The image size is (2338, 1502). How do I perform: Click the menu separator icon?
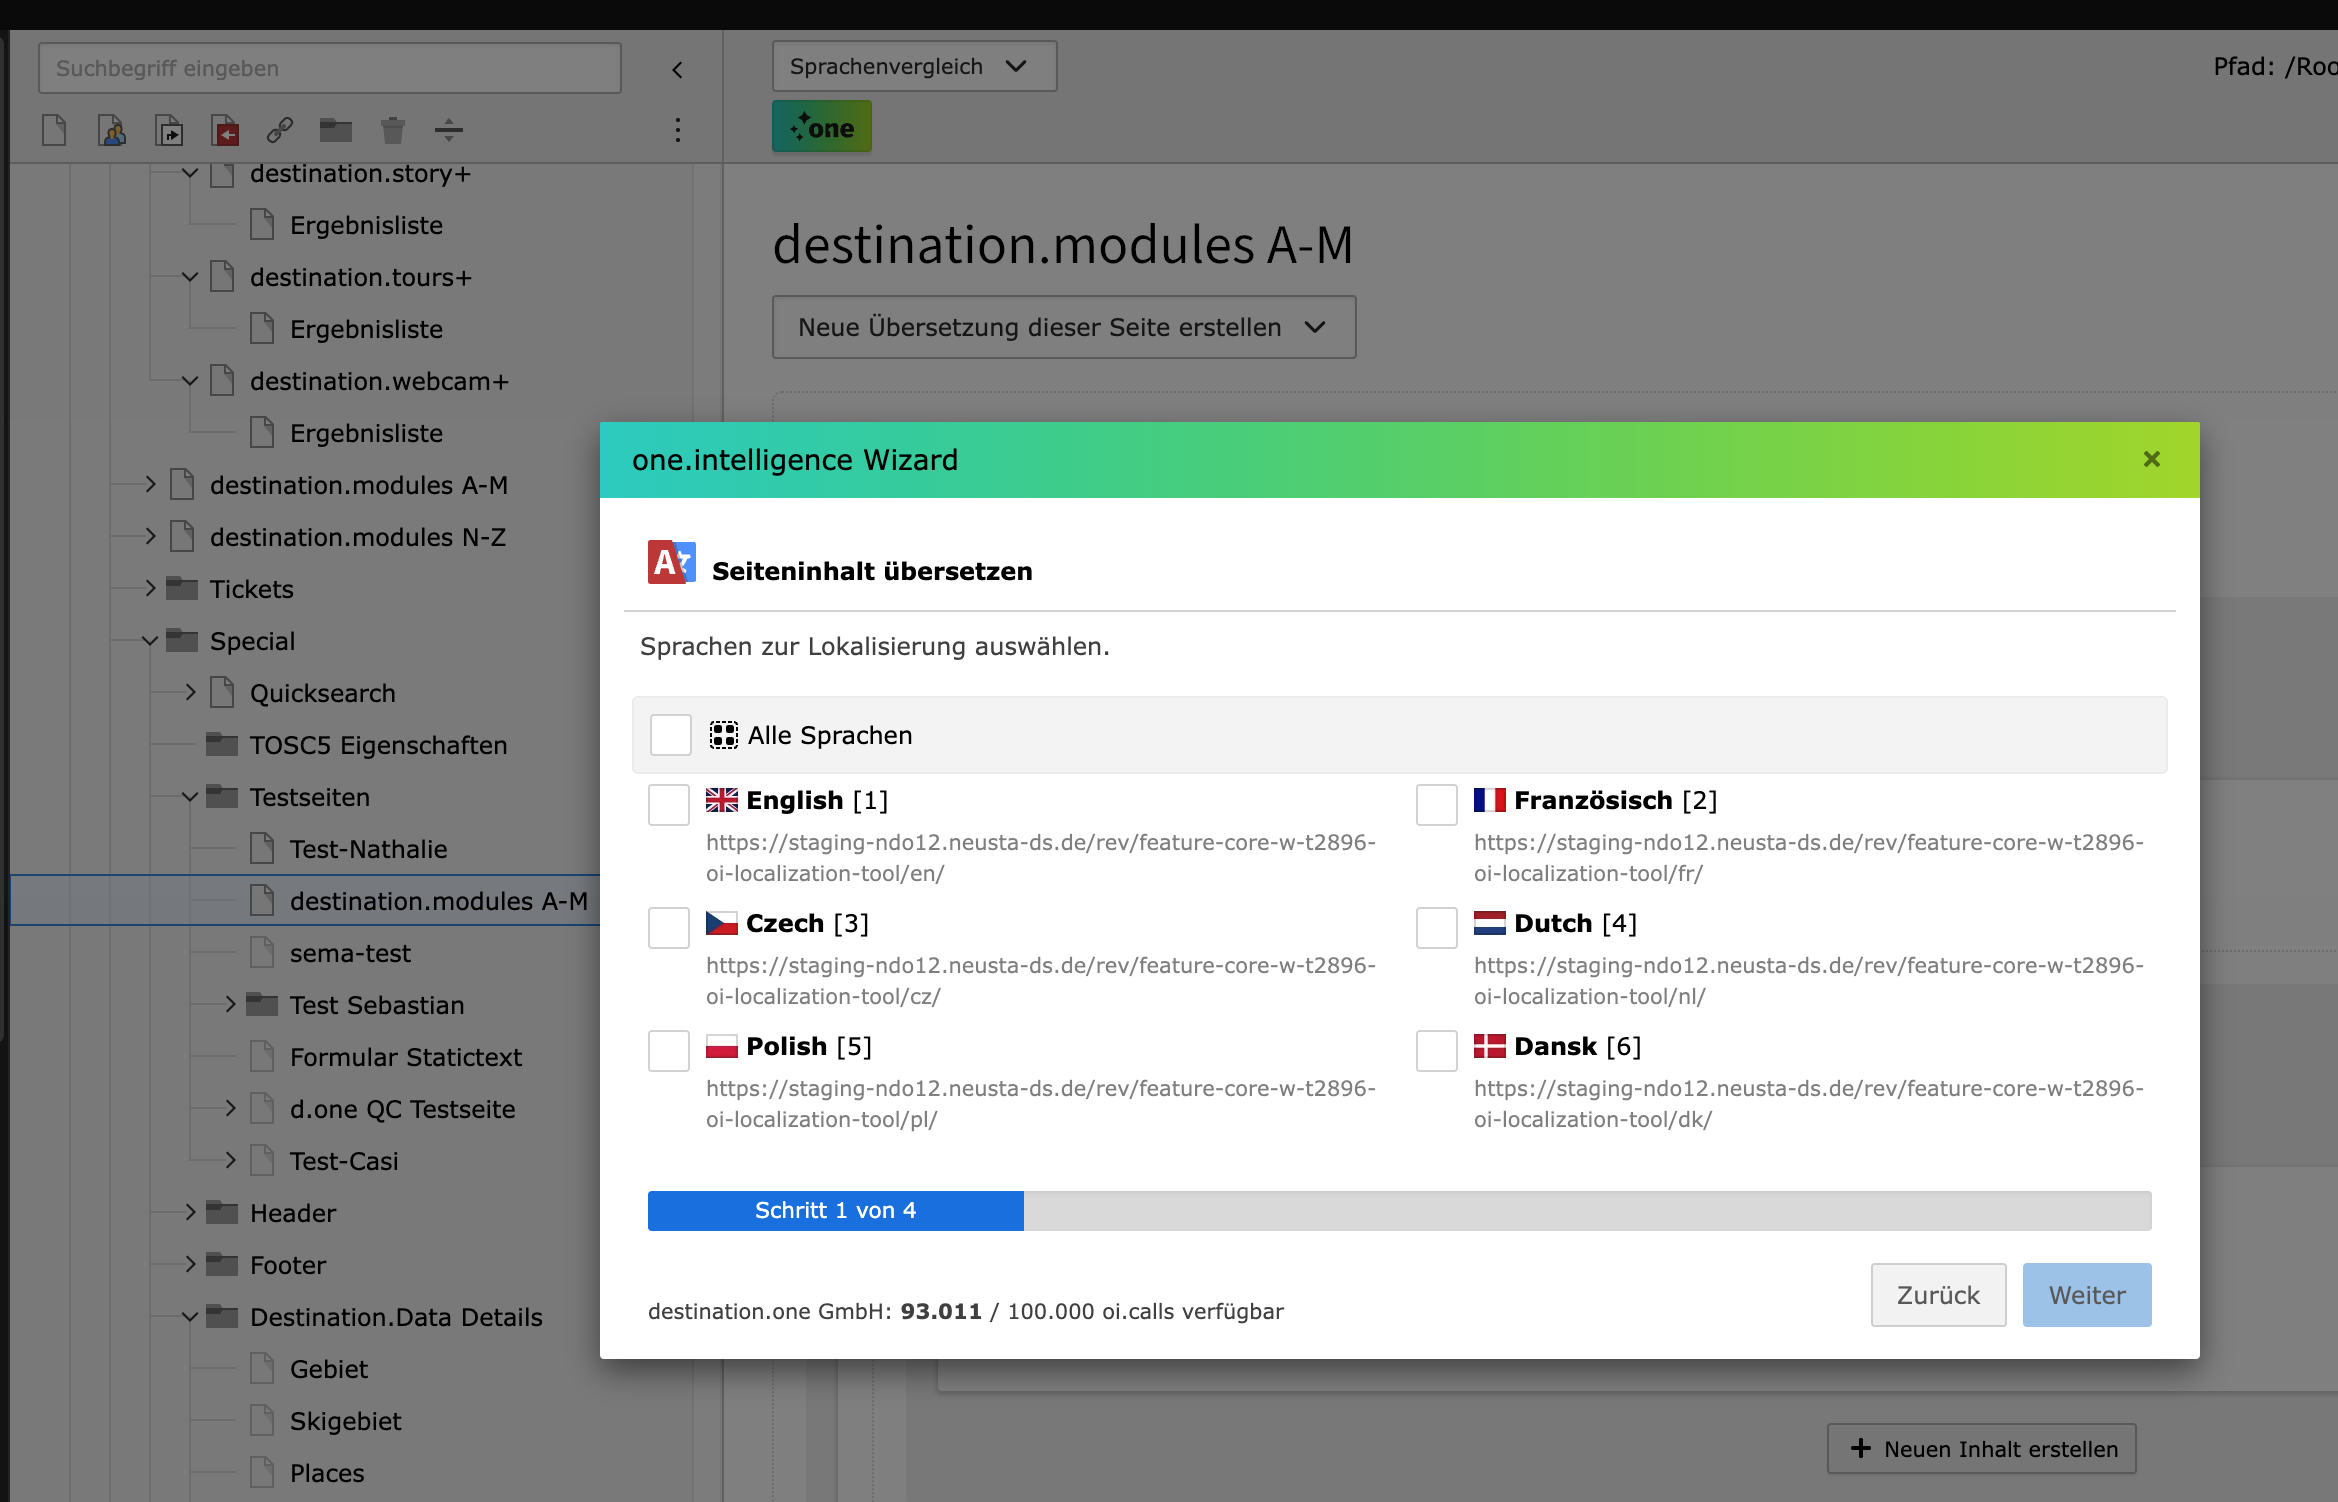tap(449, 130)
